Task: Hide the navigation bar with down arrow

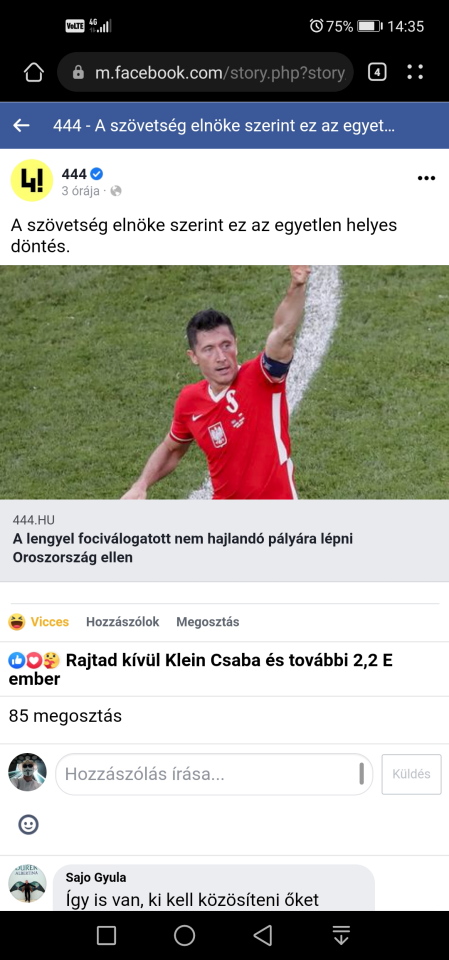Action: pyautogui.click(x=341, y=935)
